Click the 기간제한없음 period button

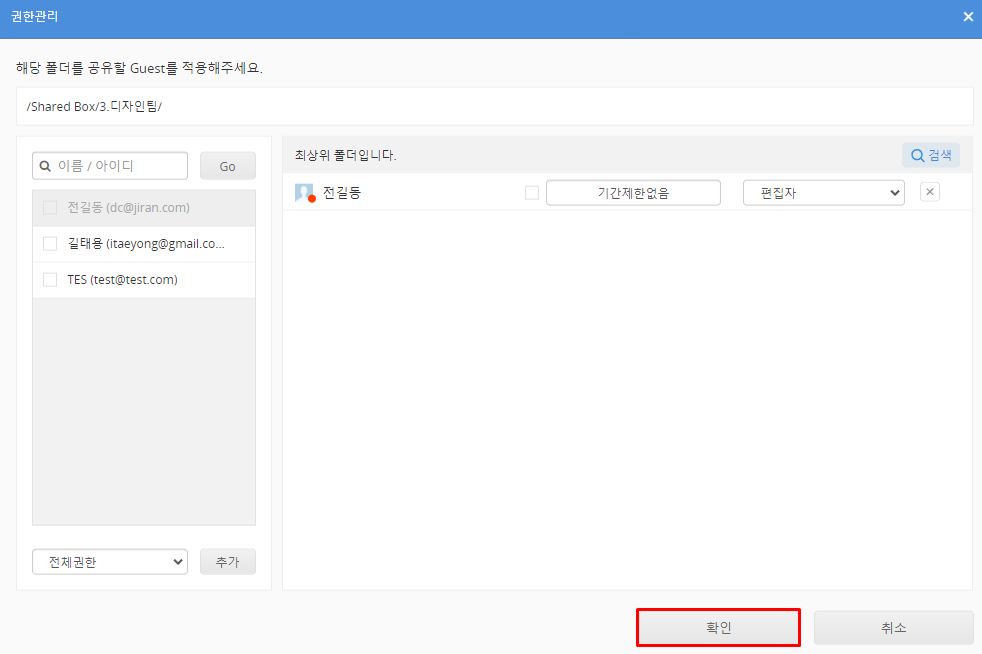pos(633,193)
